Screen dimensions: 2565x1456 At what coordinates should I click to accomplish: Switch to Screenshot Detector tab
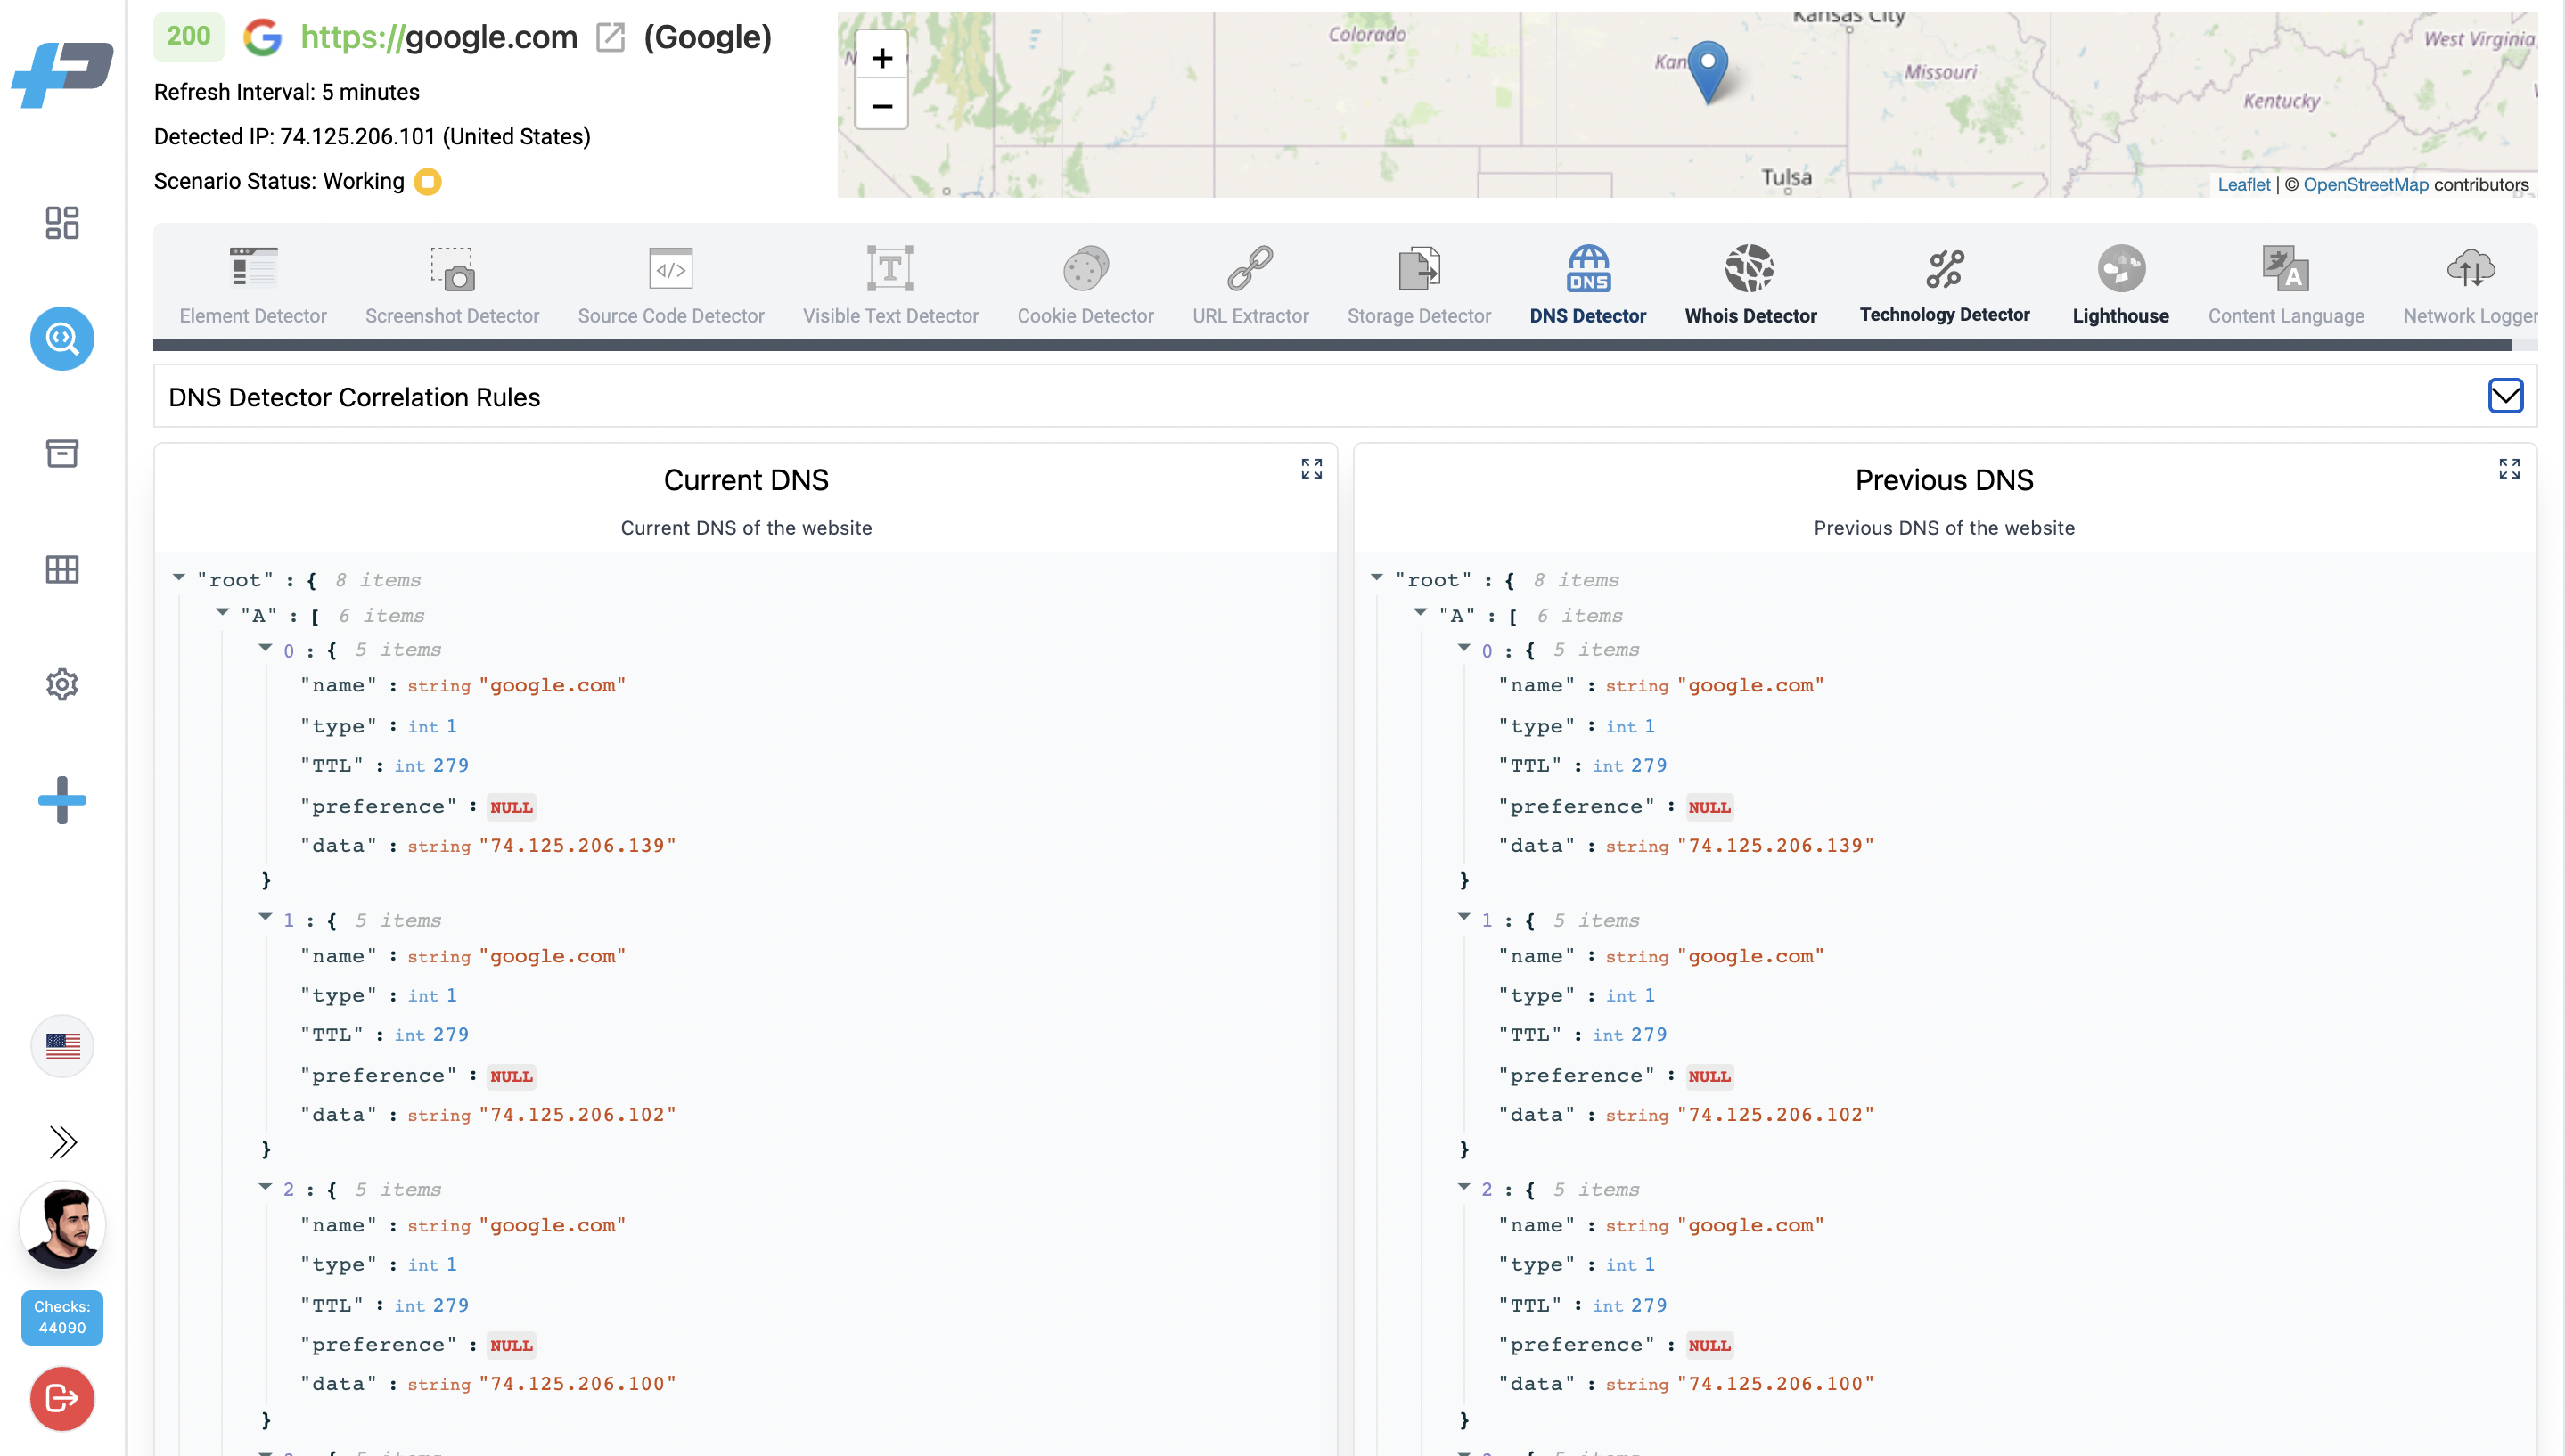(x=452, y=286)
